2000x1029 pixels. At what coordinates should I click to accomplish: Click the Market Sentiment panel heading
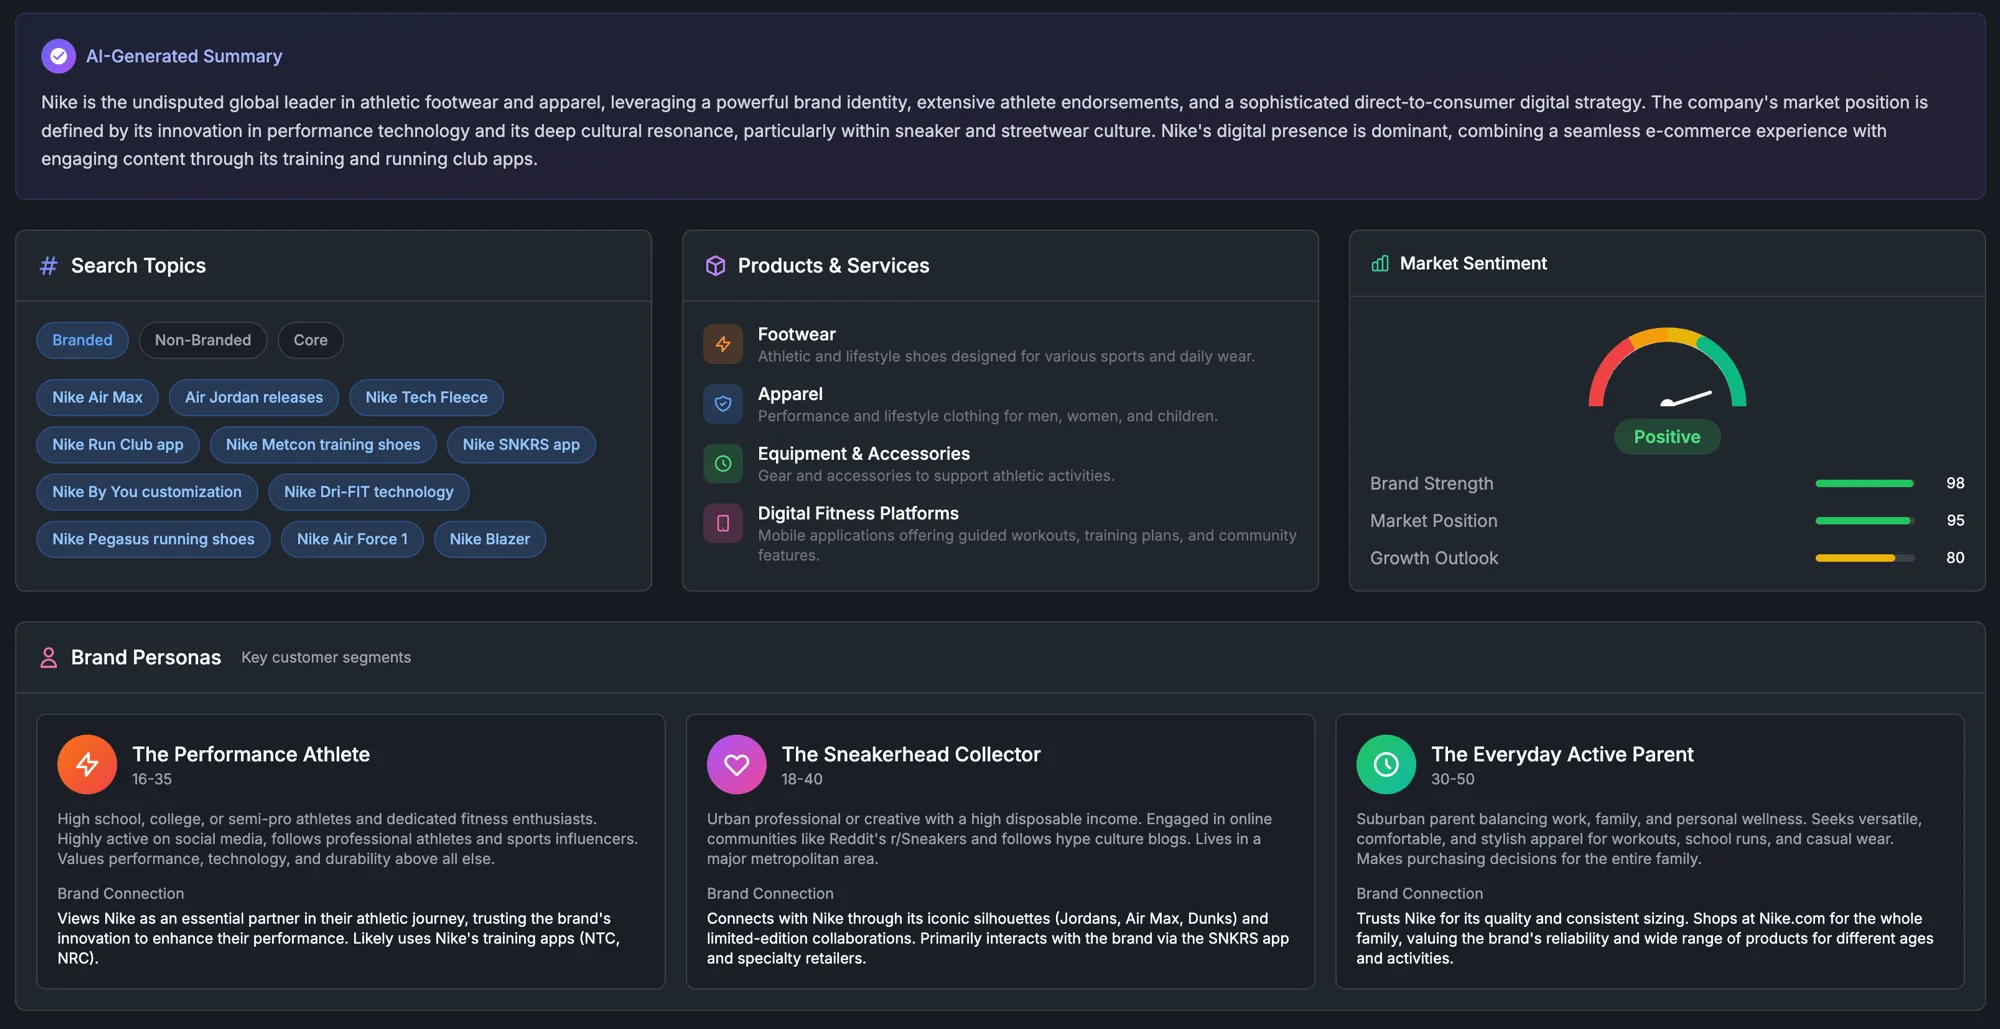click(1473, 264)
